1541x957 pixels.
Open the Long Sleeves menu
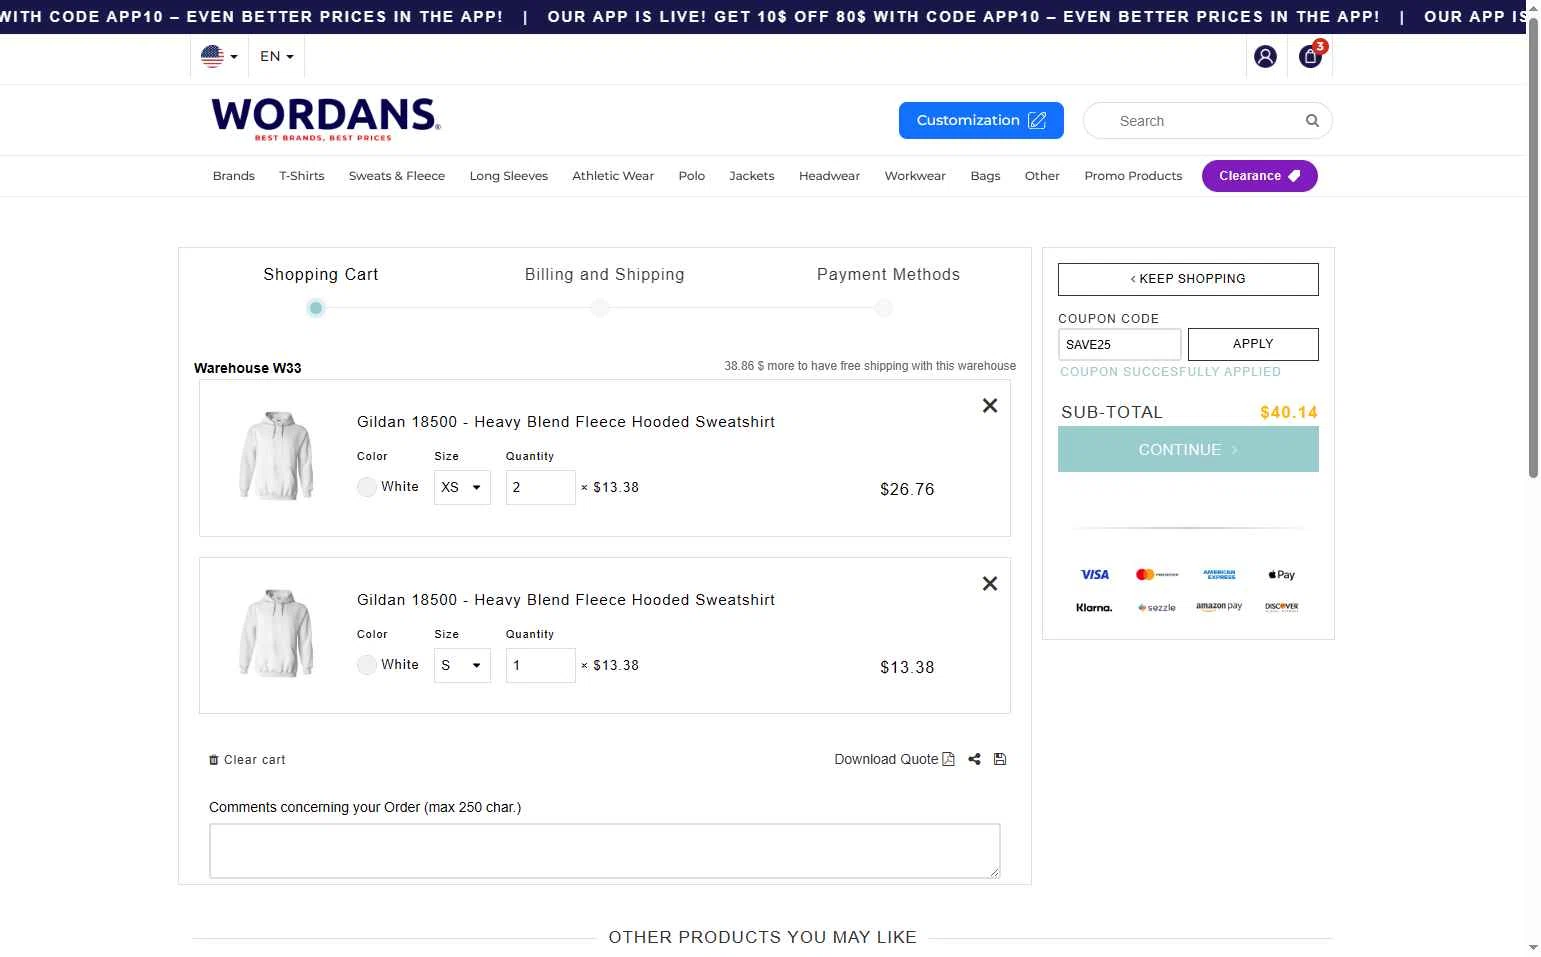pyautogui.click(x=509, y=176)
